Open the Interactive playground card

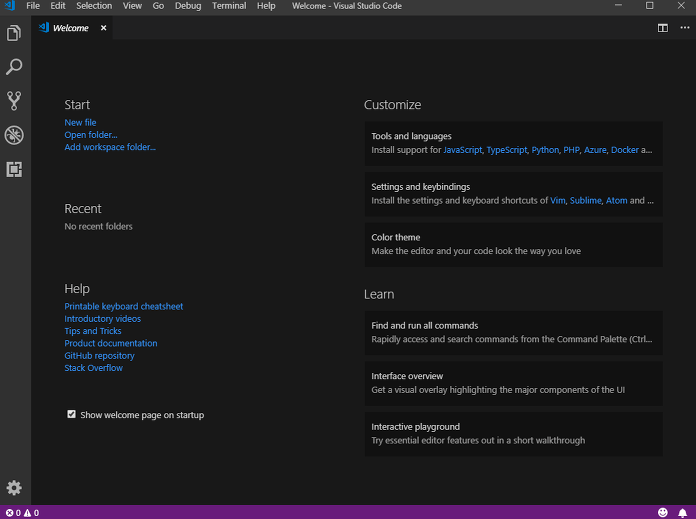(x=514, y=434)
